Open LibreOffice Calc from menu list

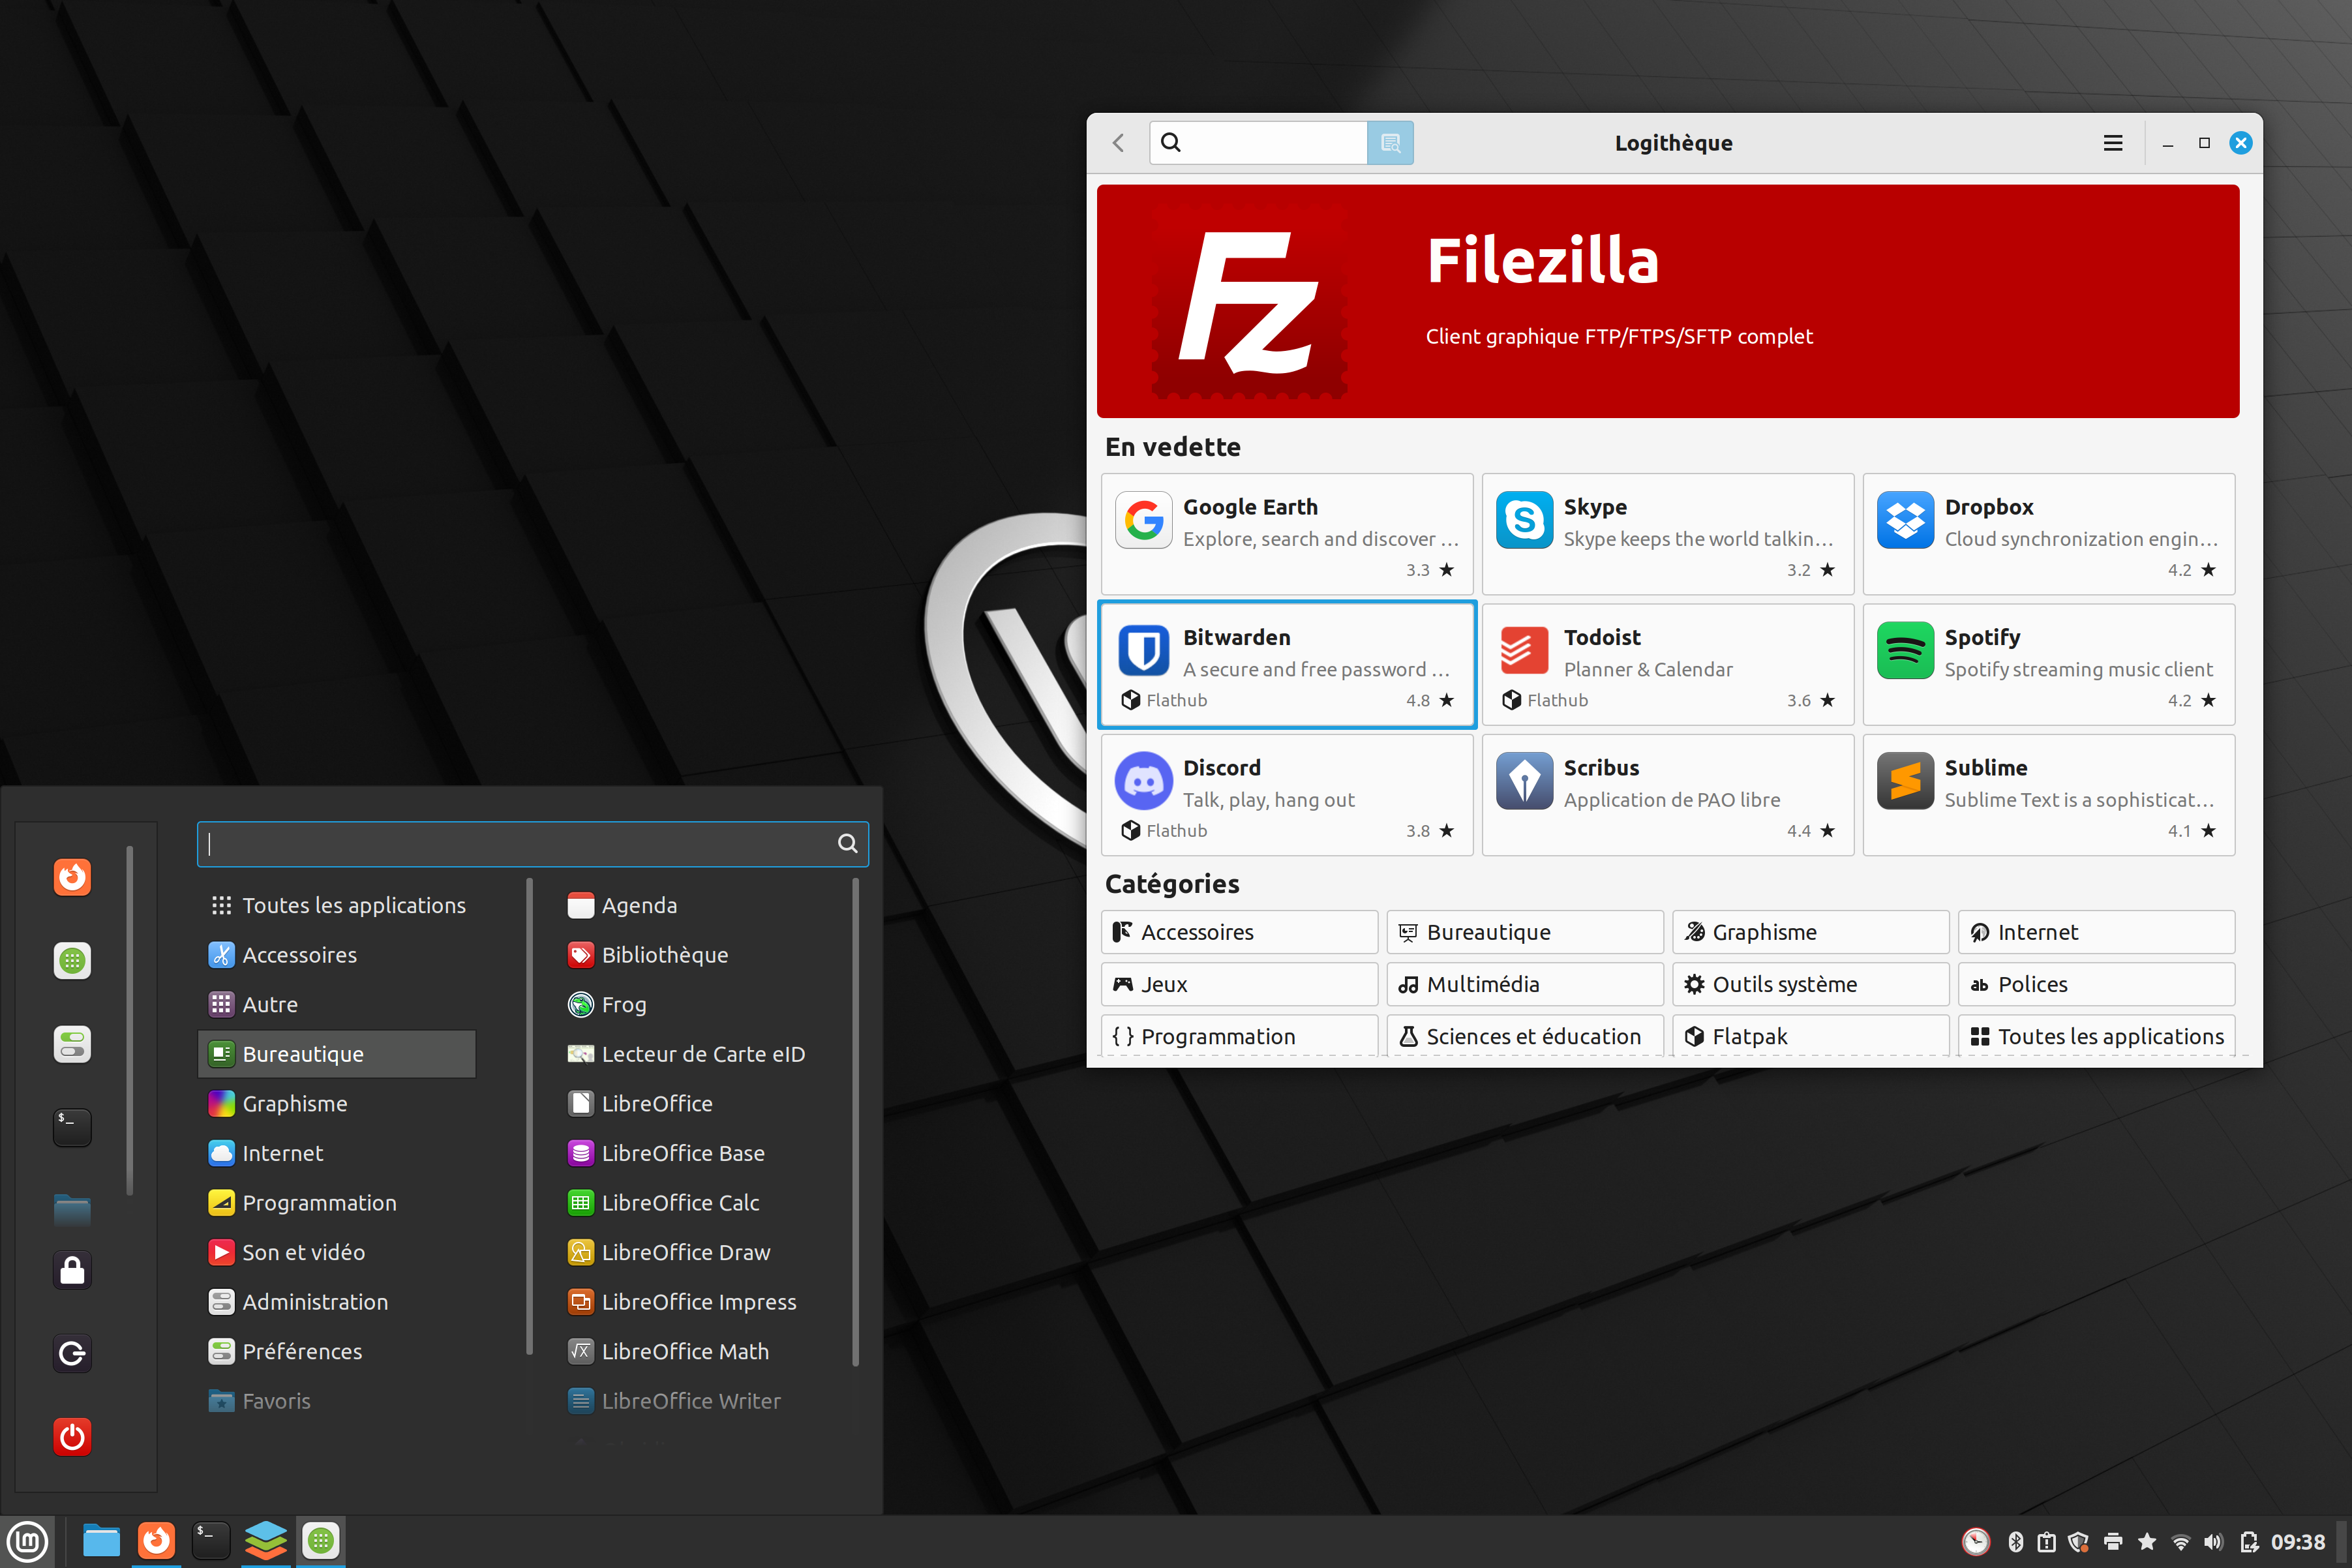click(680, 1203)
